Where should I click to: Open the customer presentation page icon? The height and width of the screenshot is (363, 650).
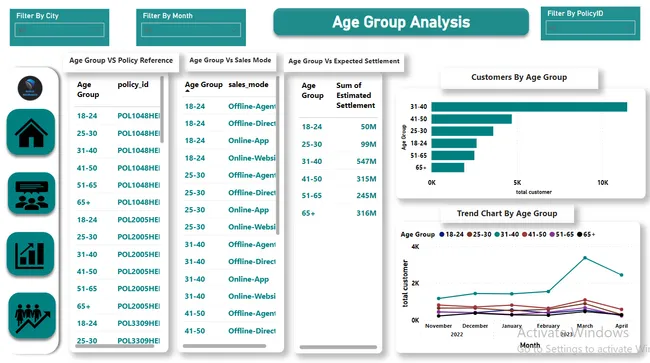click(x=31, y=194)
